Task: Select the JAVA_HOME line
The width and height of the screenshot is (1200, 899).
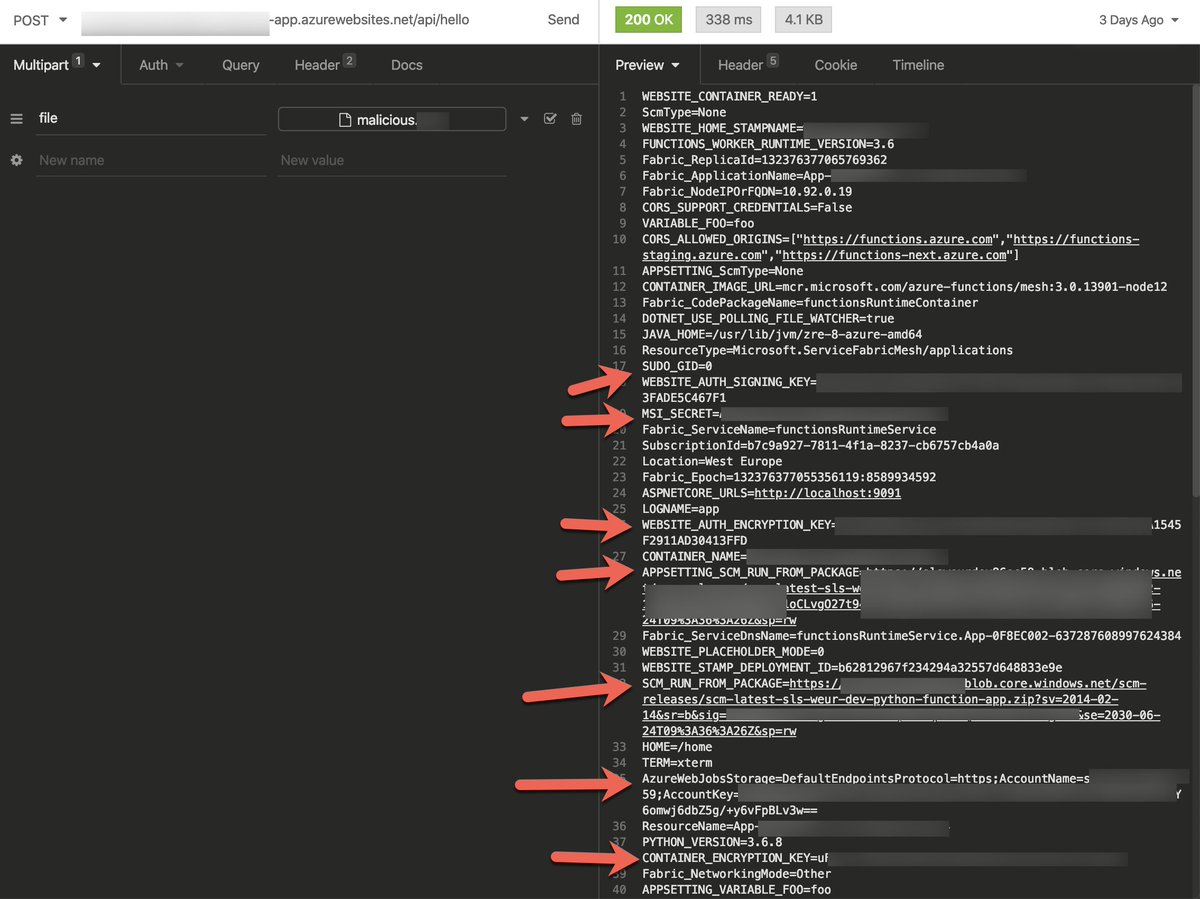Action: 782,334
